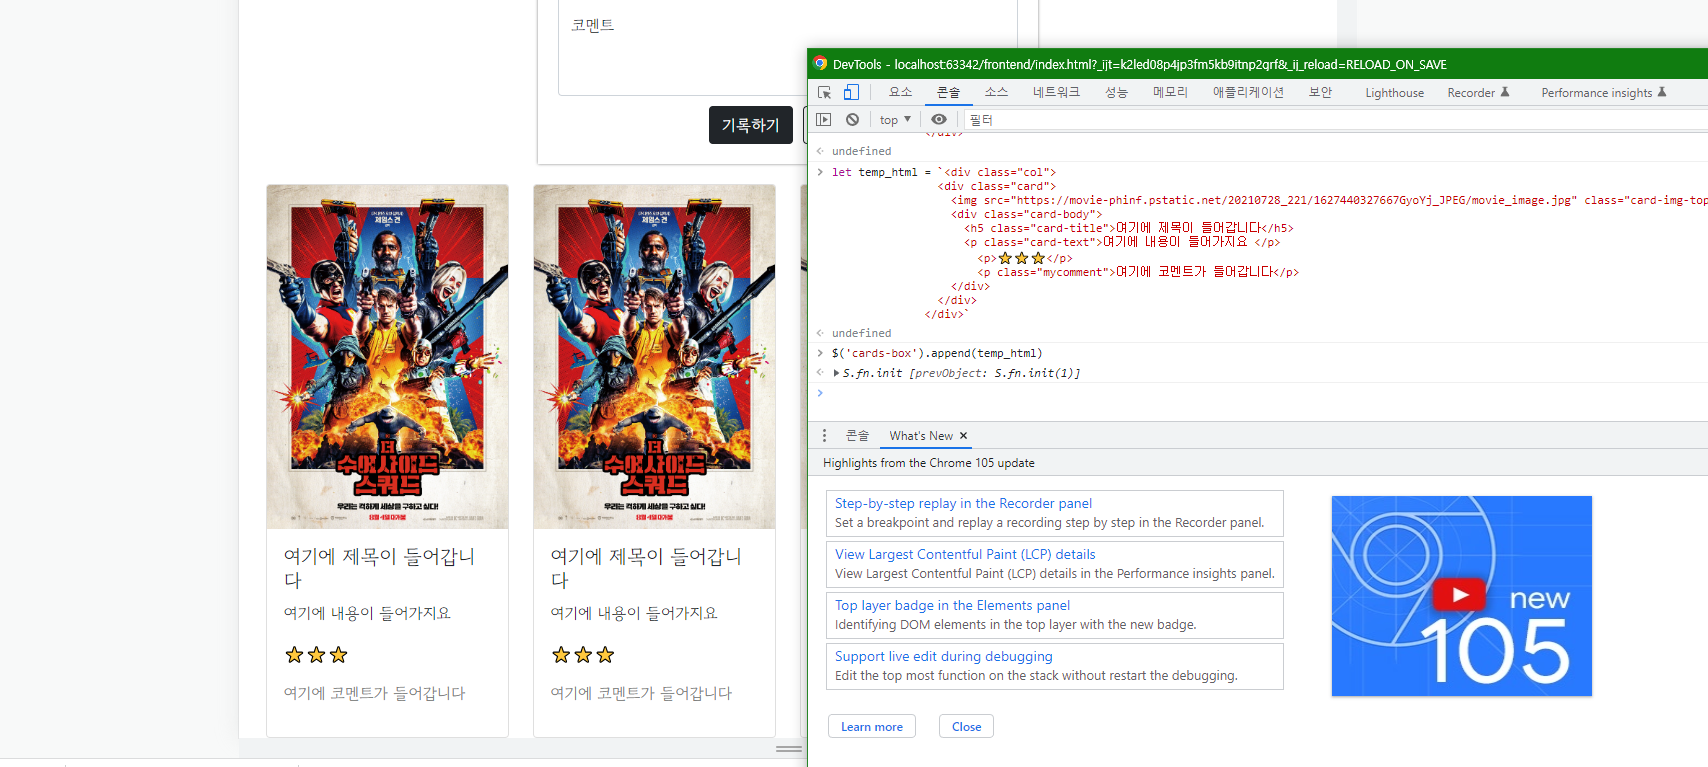Click the second card's 내용 text
This screenshot has width=1708, height=767.
click(x=634, y=613)
